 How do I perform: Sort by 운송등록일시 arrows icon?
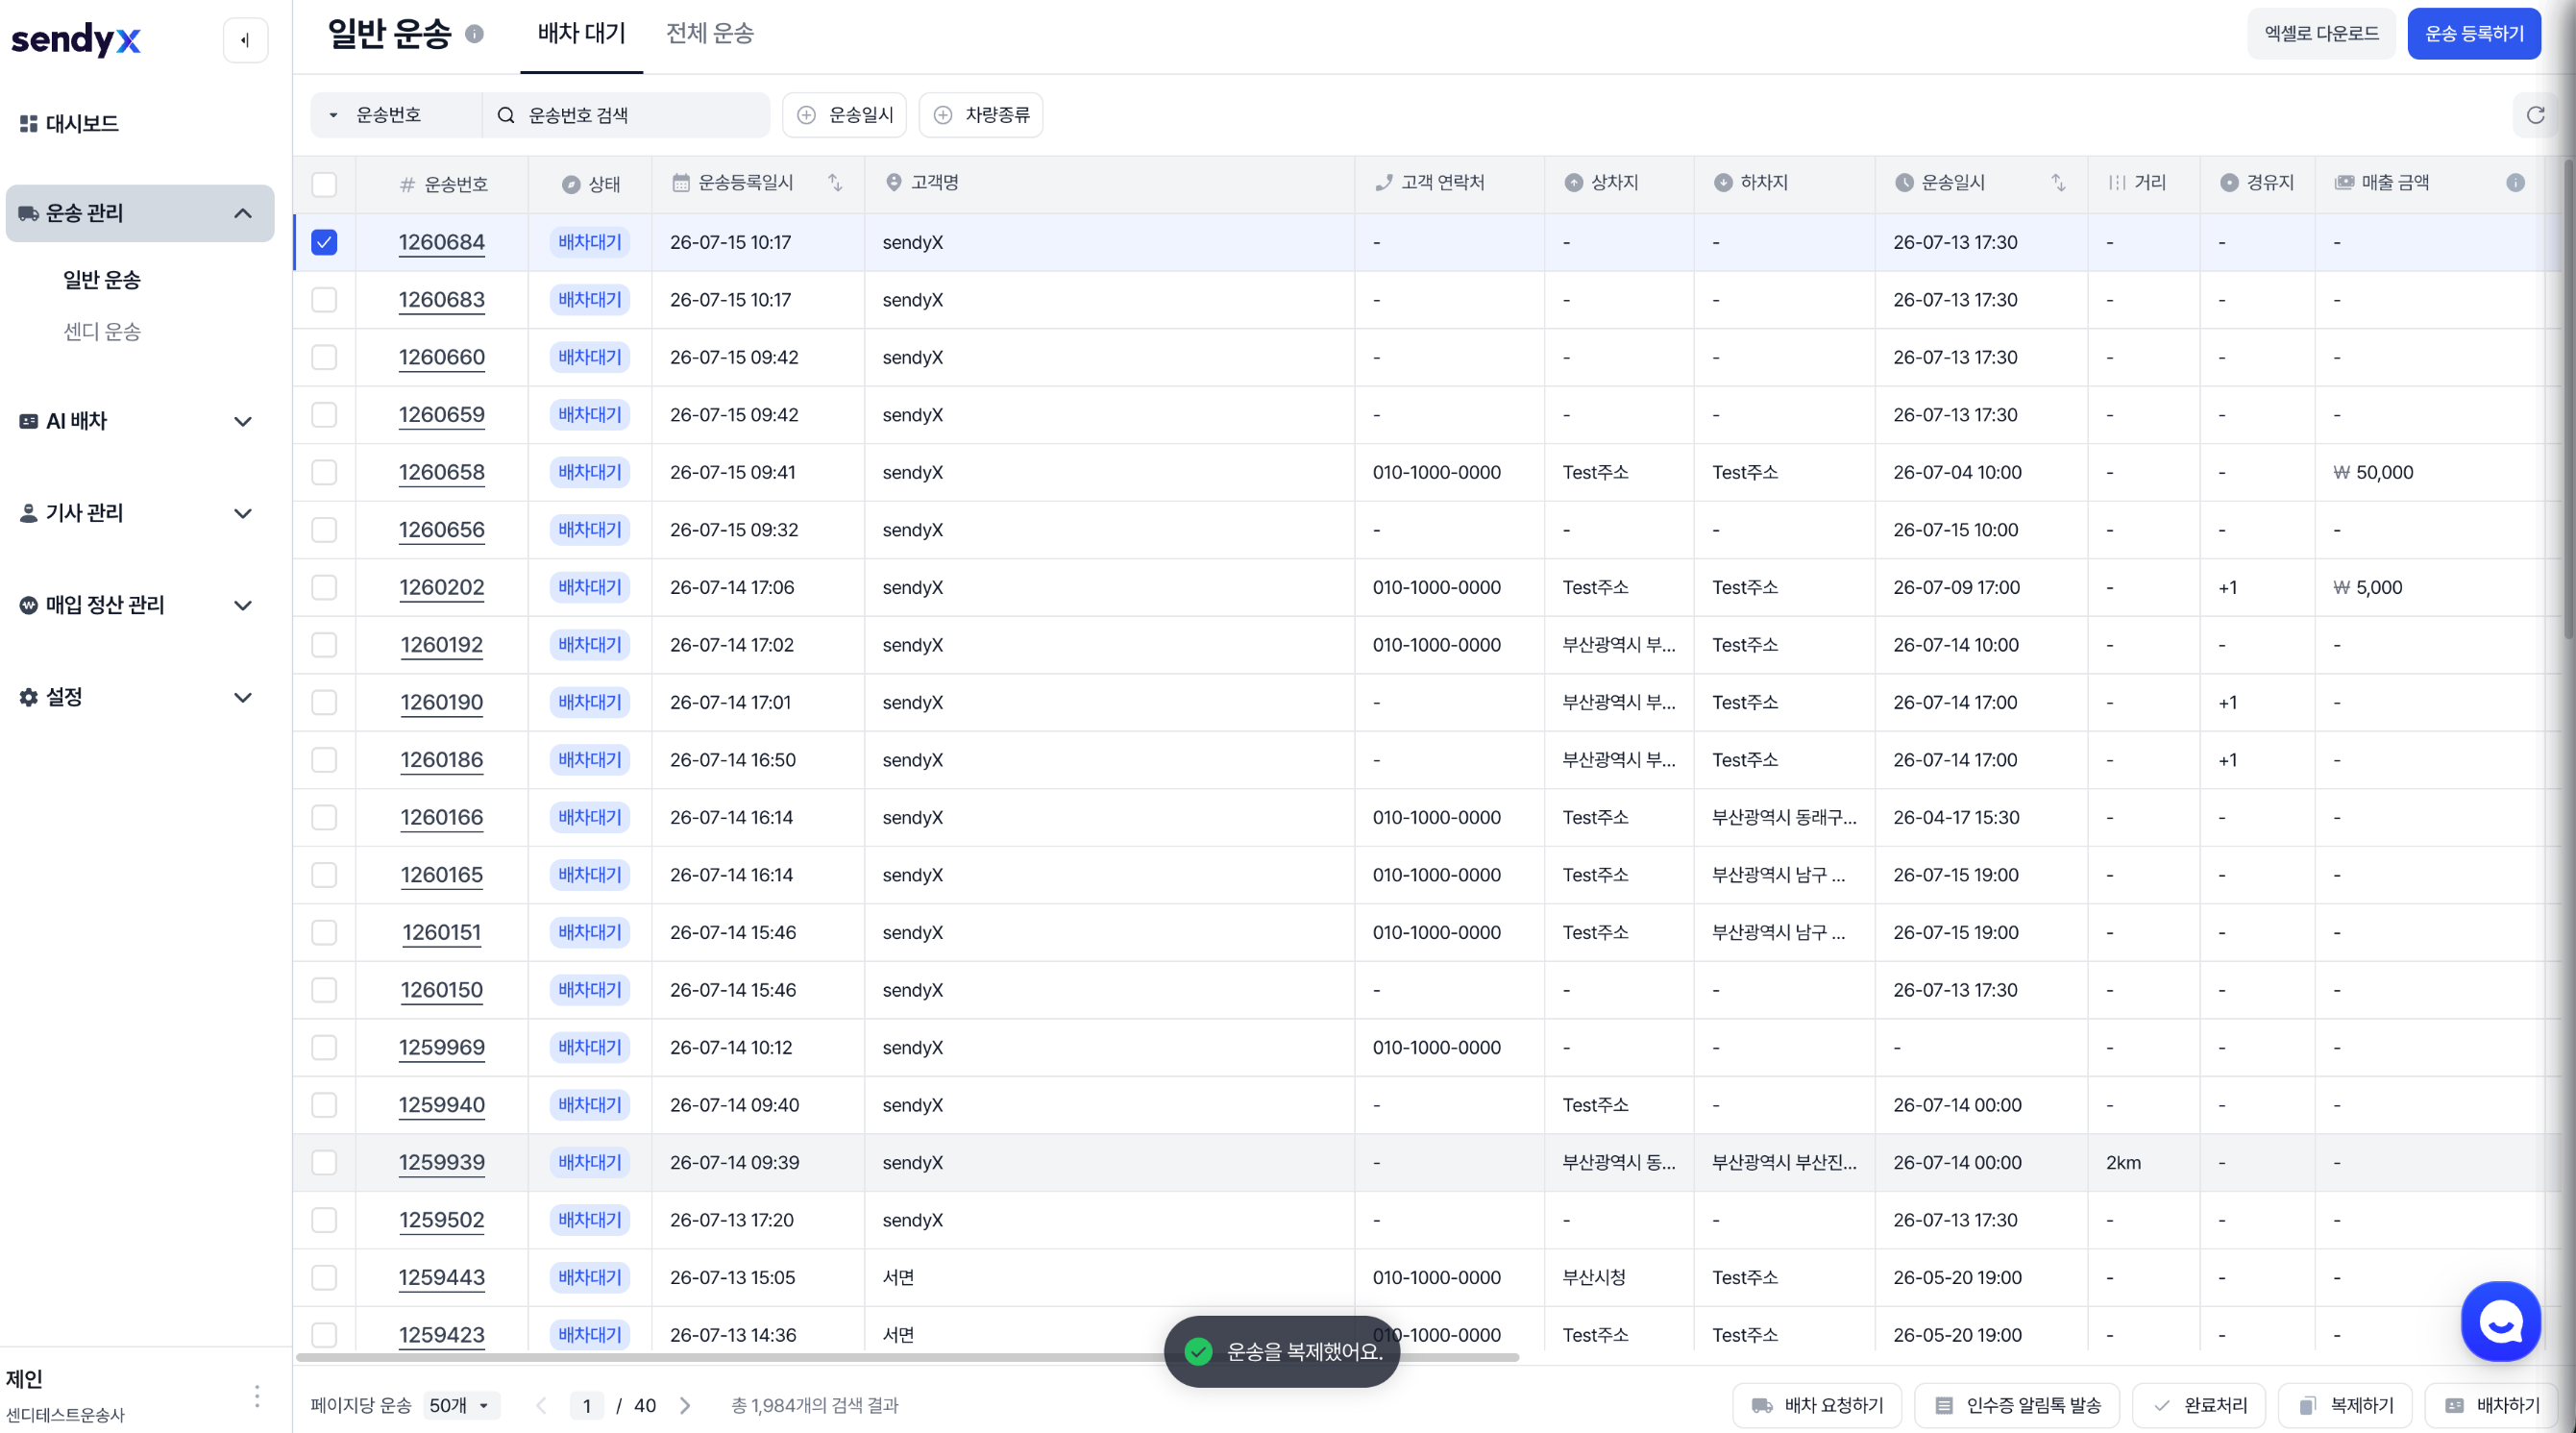pyautogui.click(x=835, y=182)
